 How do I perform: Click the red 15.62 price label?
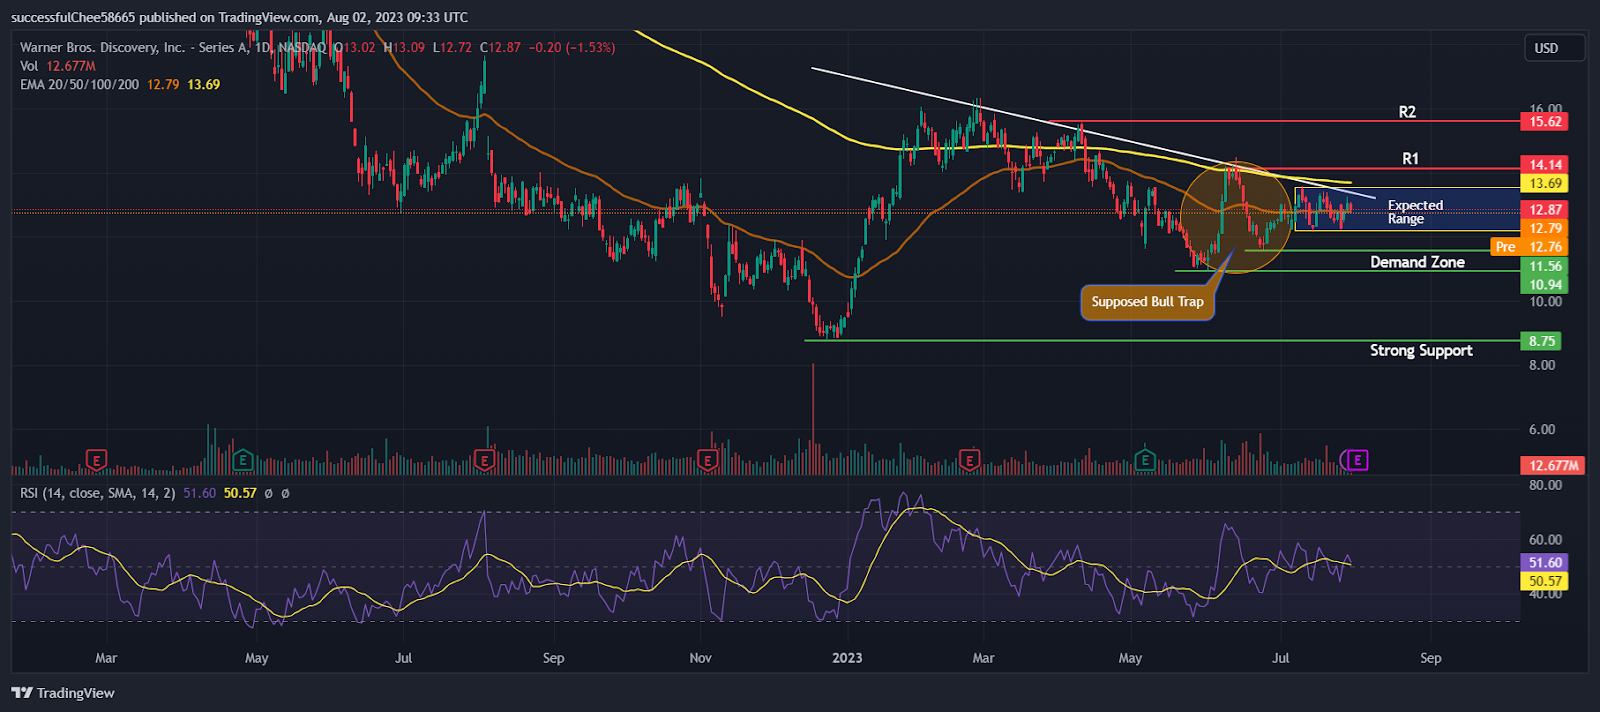pos(1544,122)
